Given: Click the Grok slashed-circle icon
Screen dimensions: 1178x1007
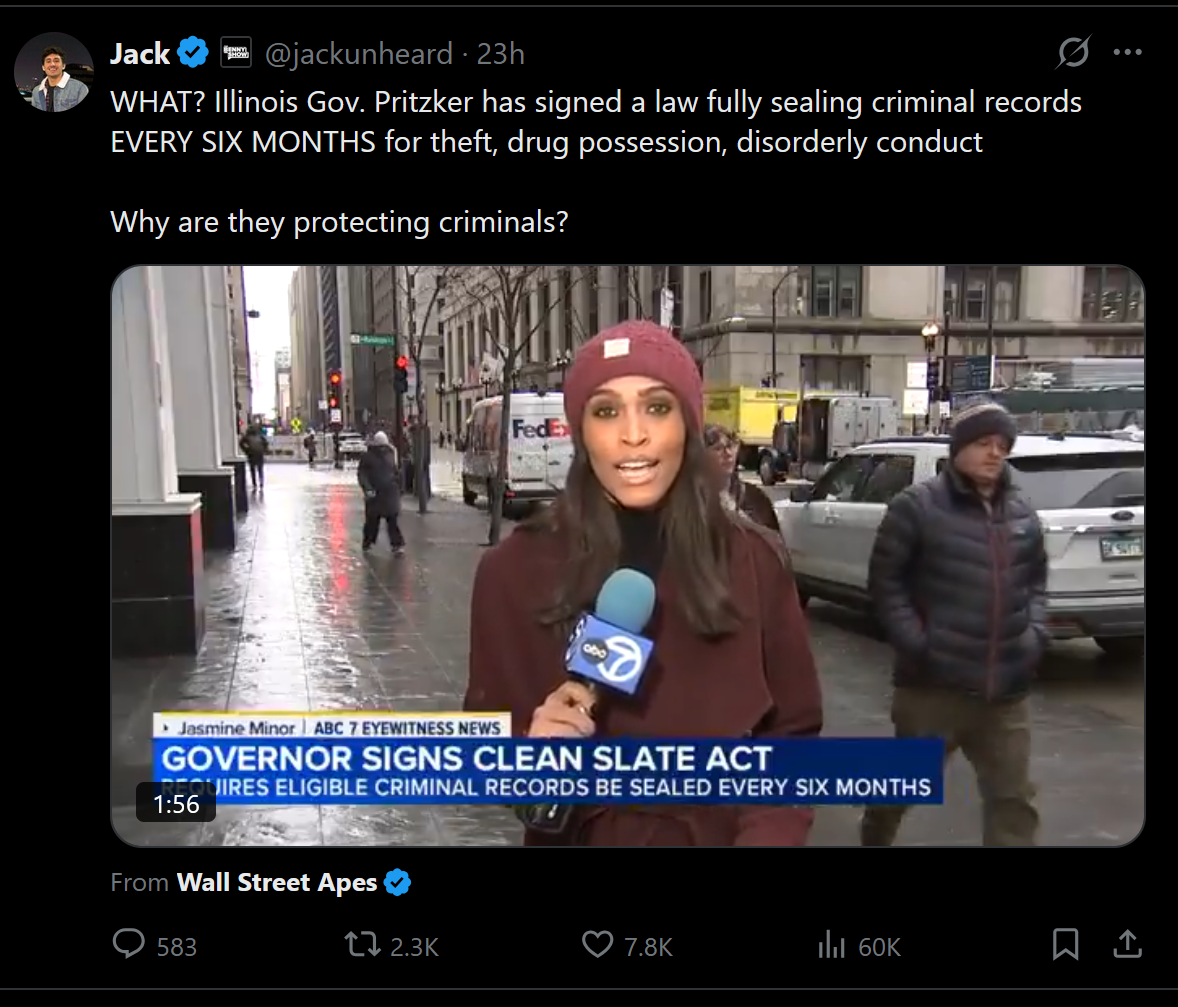Looking at the screenshot, I should (1073, 53).
